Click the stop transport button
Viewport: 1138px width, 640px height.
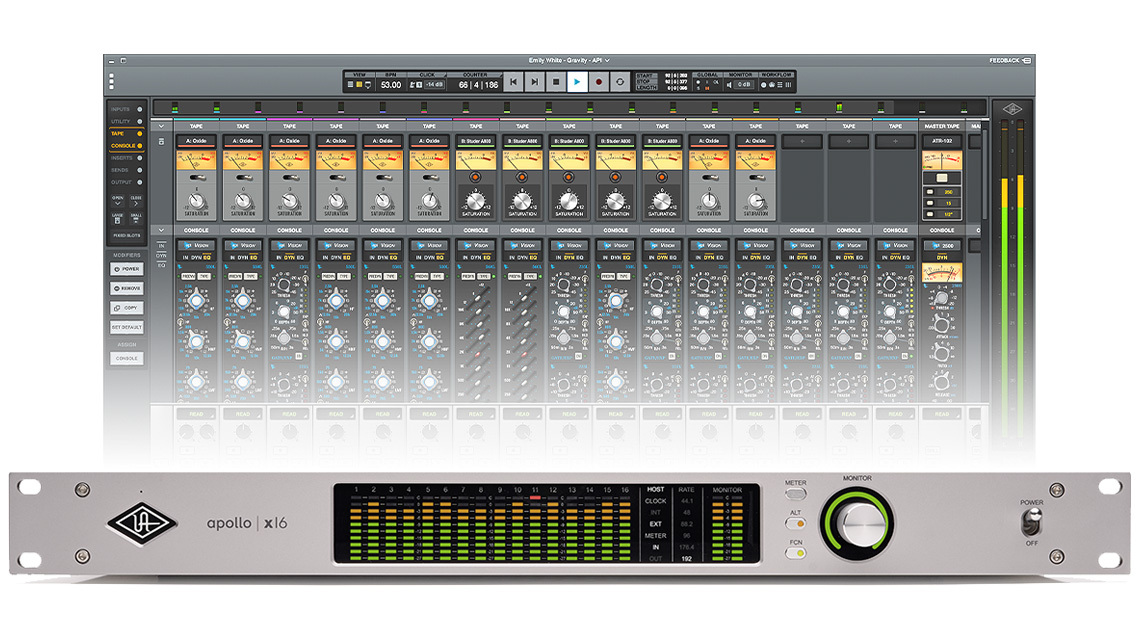(556, 82)
